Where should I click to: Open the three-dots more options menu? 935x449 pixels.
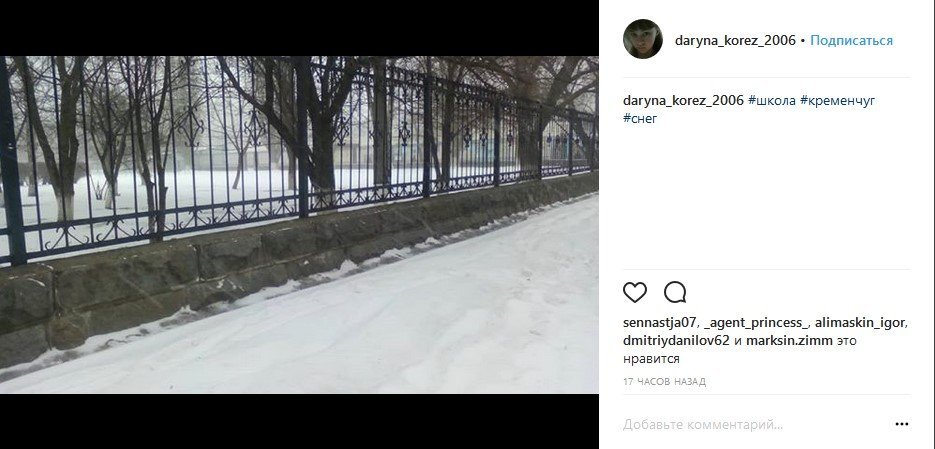tap(902, 425)
